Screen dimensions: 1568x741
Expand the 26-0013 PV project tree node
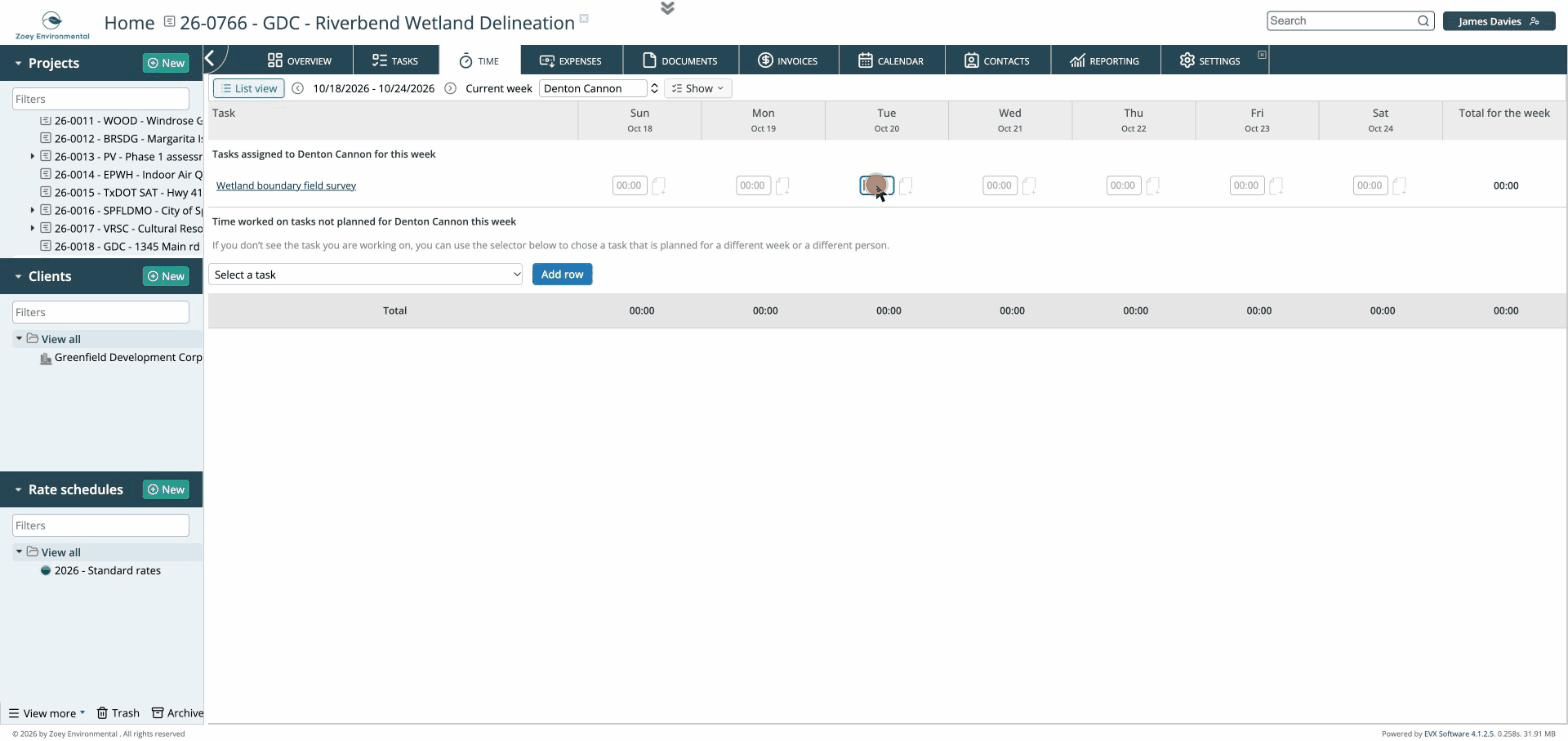point(33,157)
